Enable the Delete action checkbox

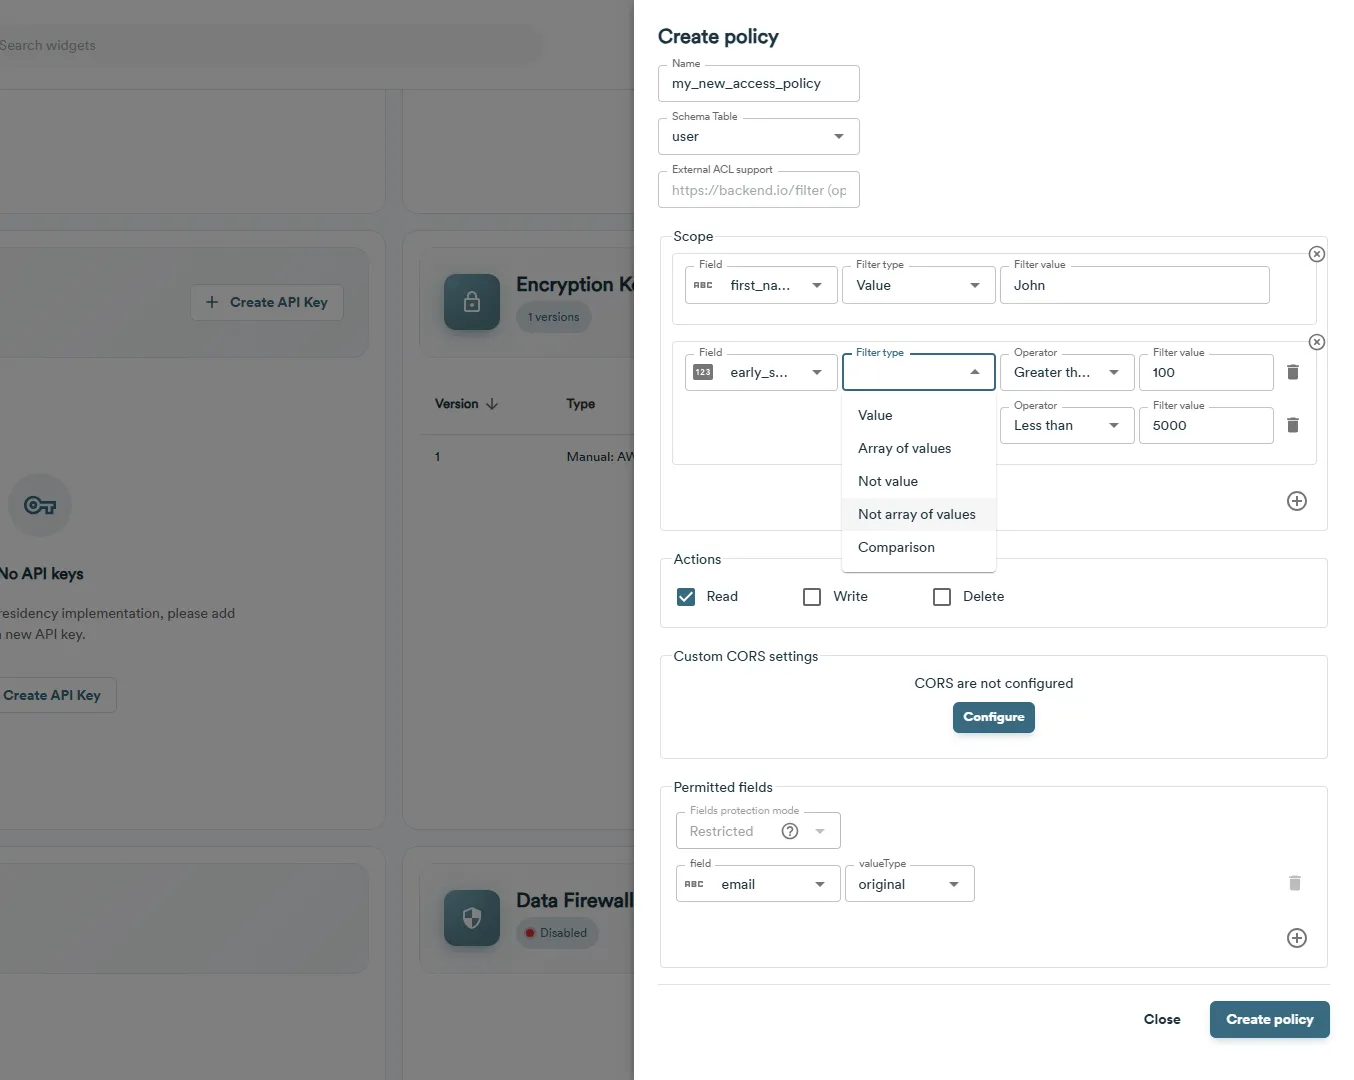[x=942, y=597]
